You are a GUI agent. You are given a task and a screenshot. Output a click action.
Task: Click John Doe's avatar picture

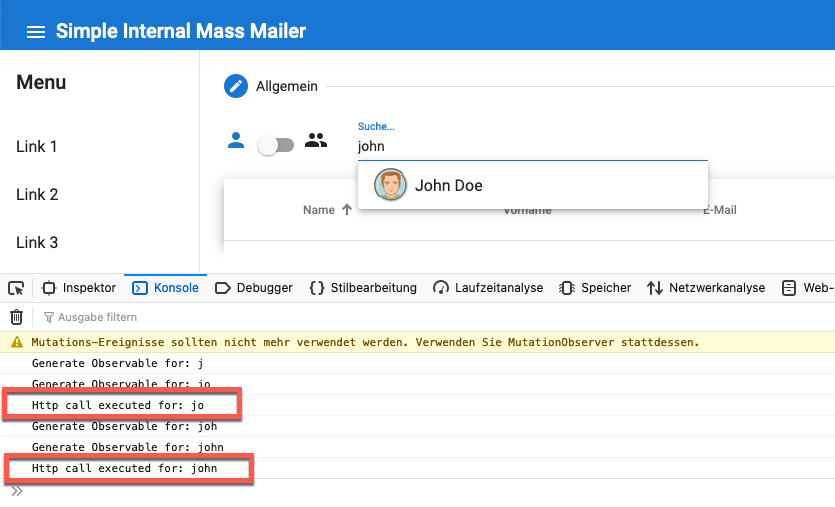(390, 185)
